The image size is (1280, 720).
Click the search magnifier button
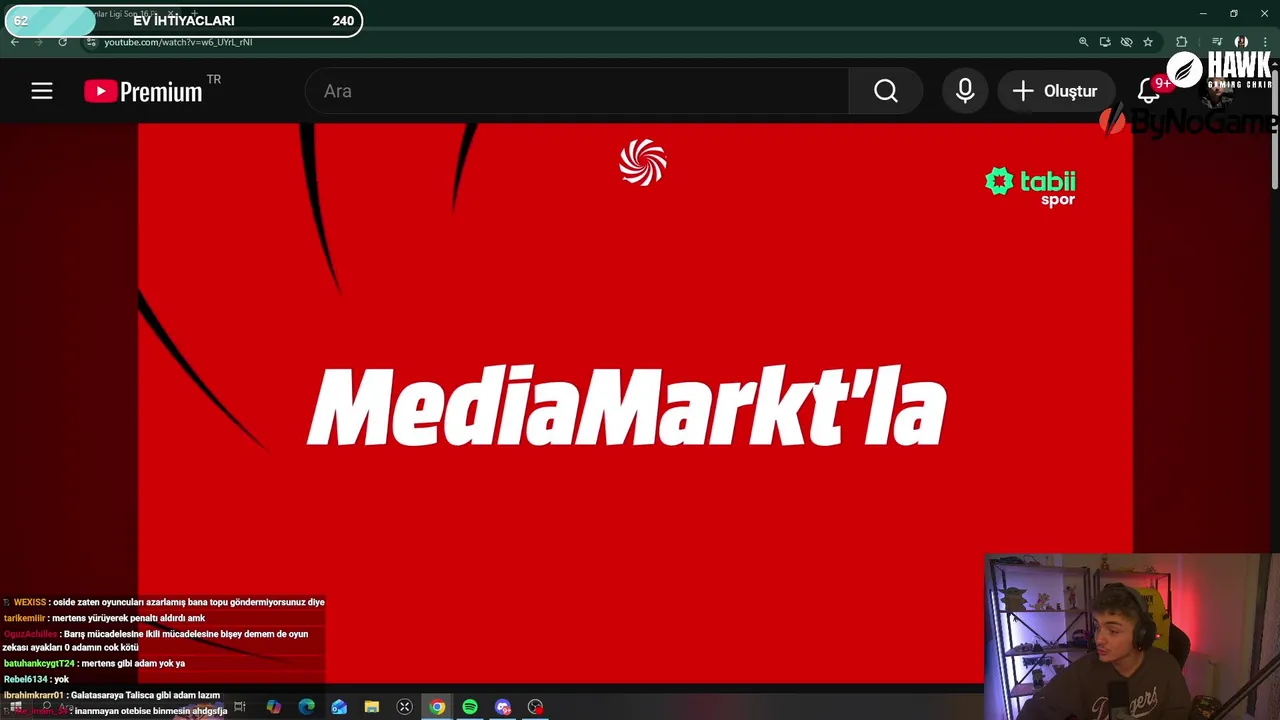coord(886,91)
